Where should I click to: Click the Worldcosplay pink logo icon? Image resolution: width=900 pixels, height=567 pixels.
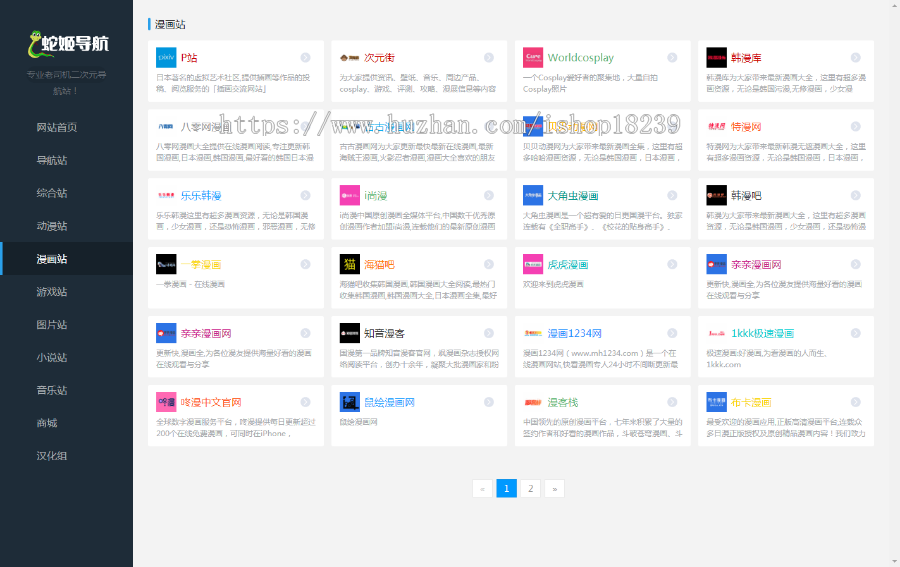533,58
